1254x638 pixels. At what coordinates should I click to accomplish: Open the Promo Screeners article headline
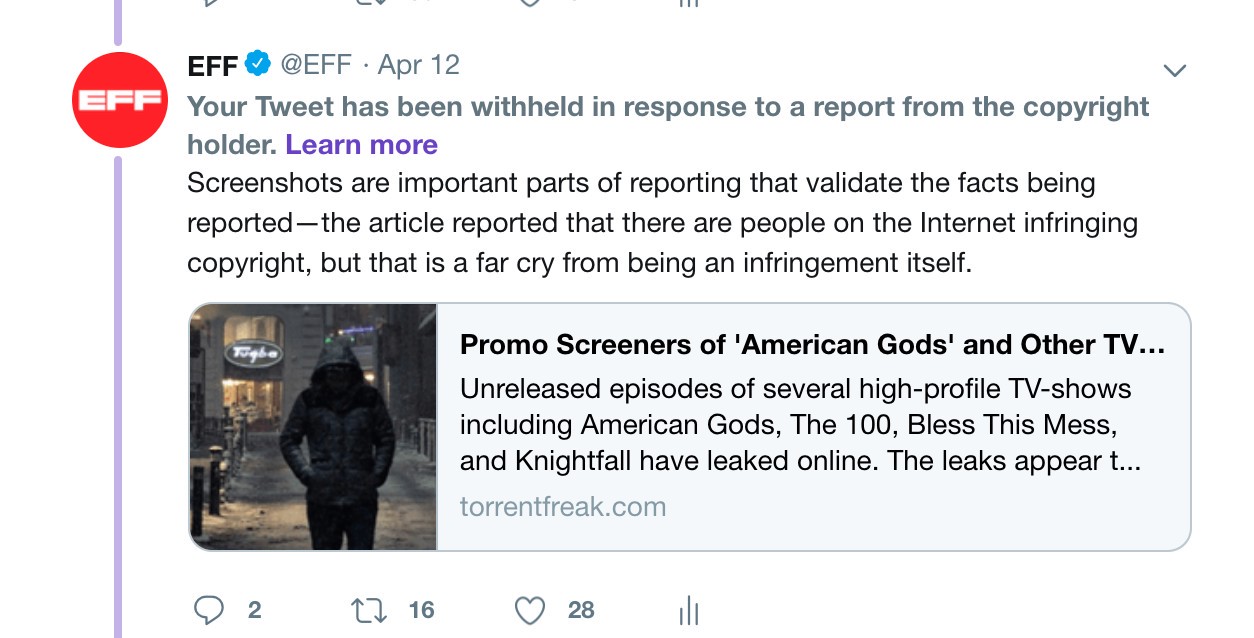coord(811,345)
